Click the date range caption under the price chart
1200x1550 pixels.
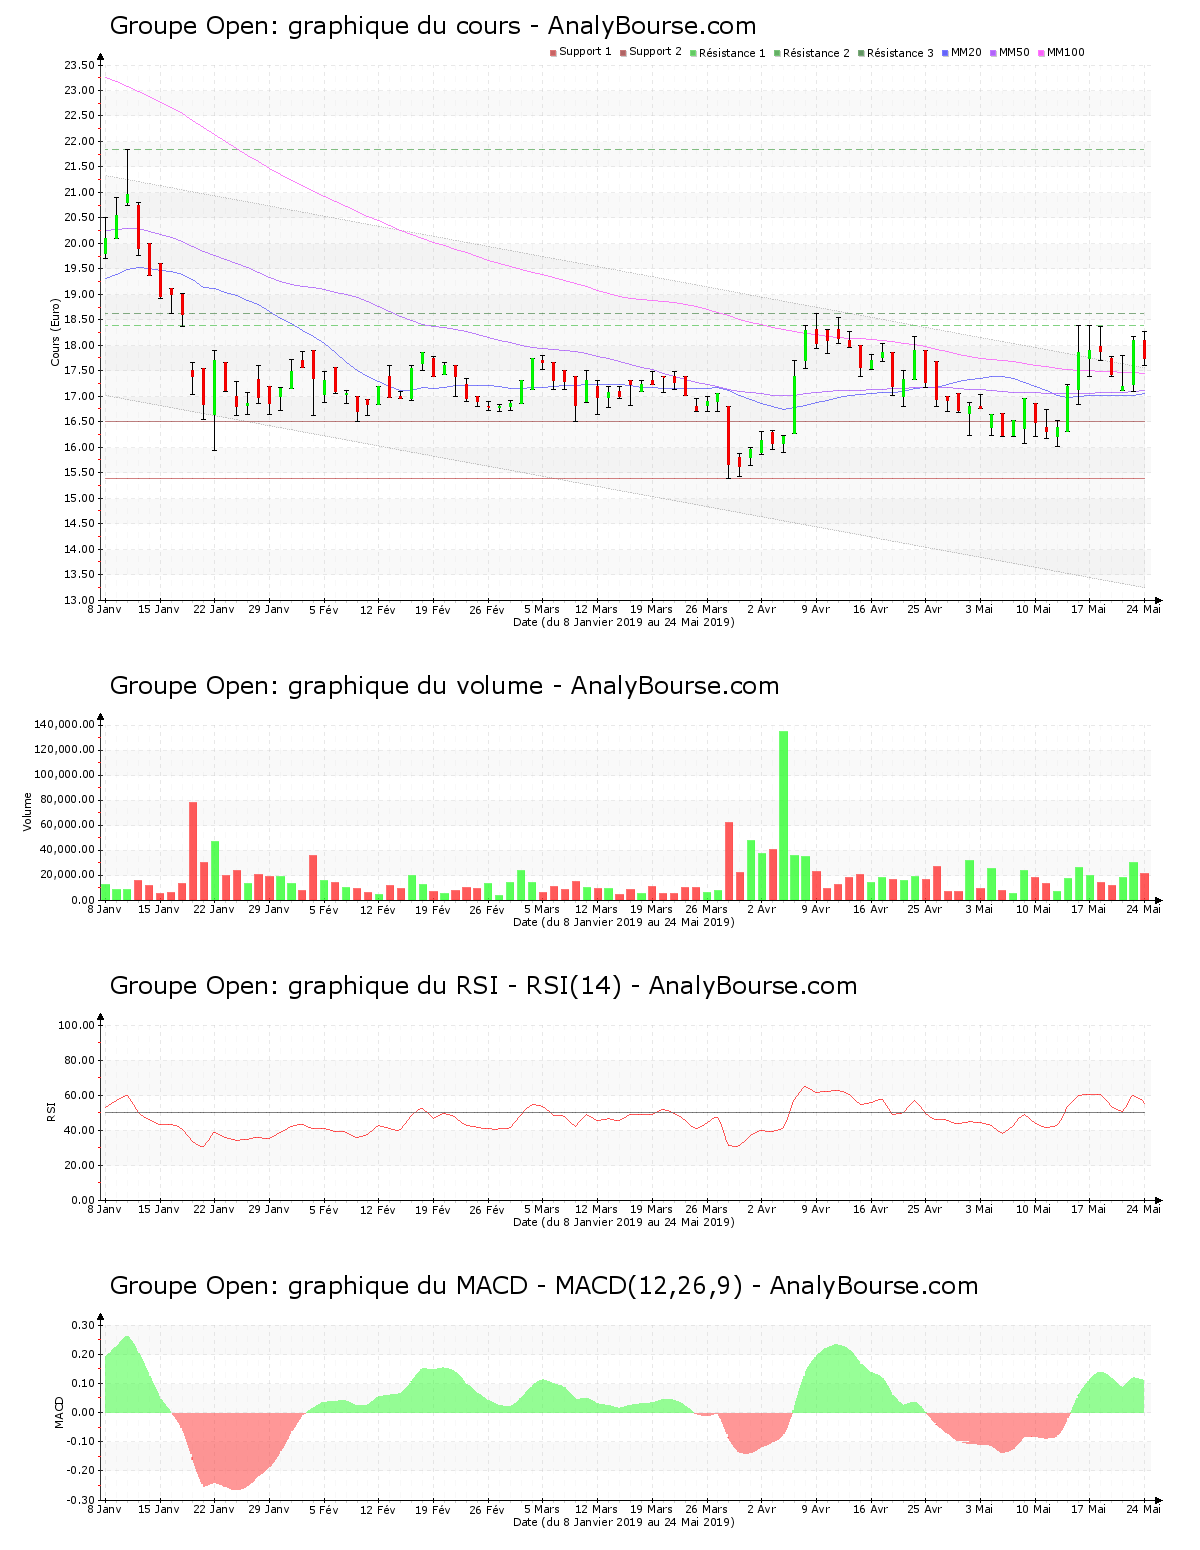click(x=624, y=622)
